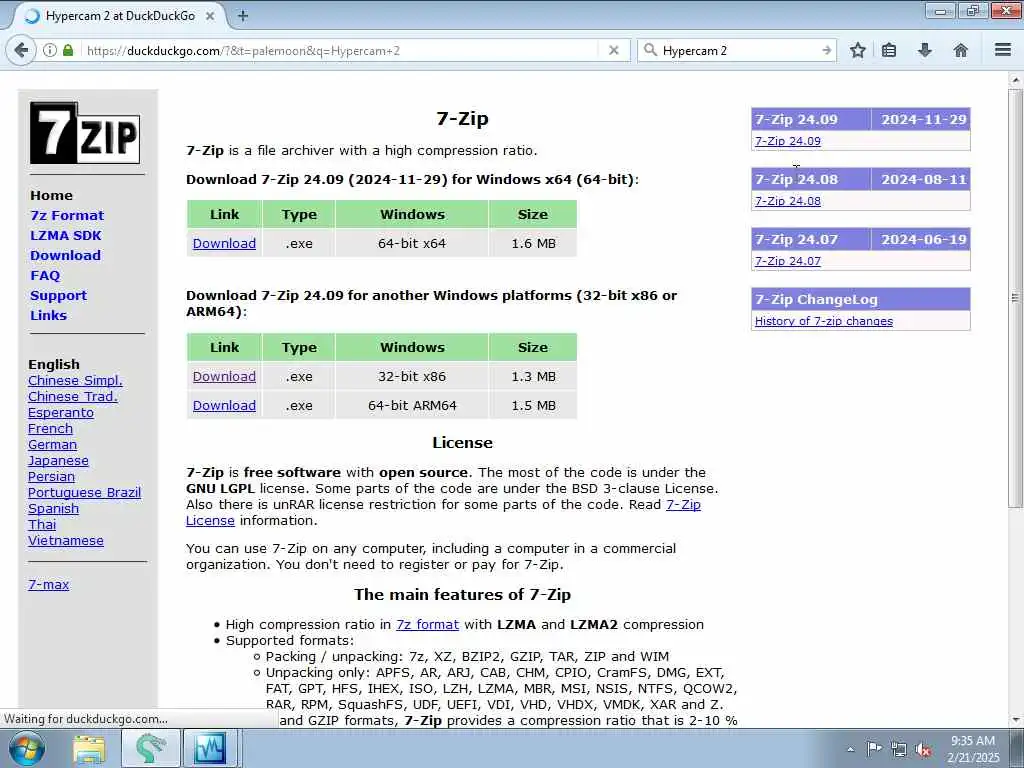Open the site information icon in the address bar
Screen dimensions: 1024x768
coord(50,50)
